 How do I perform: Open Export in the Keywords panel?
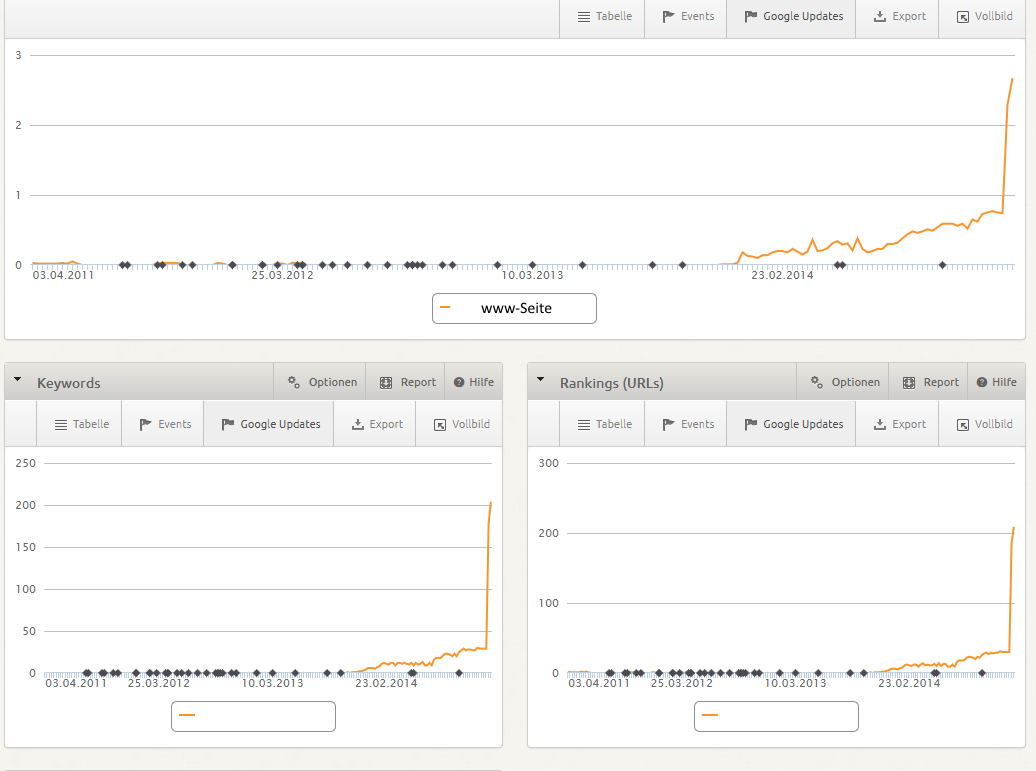point(375,424)
